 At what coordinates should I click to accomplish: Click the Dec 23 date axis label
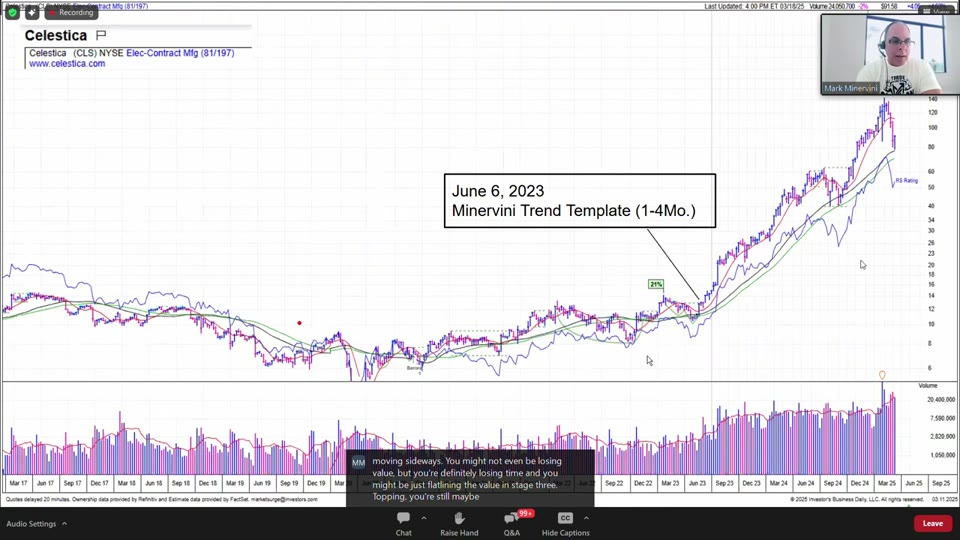pos(751,483)
